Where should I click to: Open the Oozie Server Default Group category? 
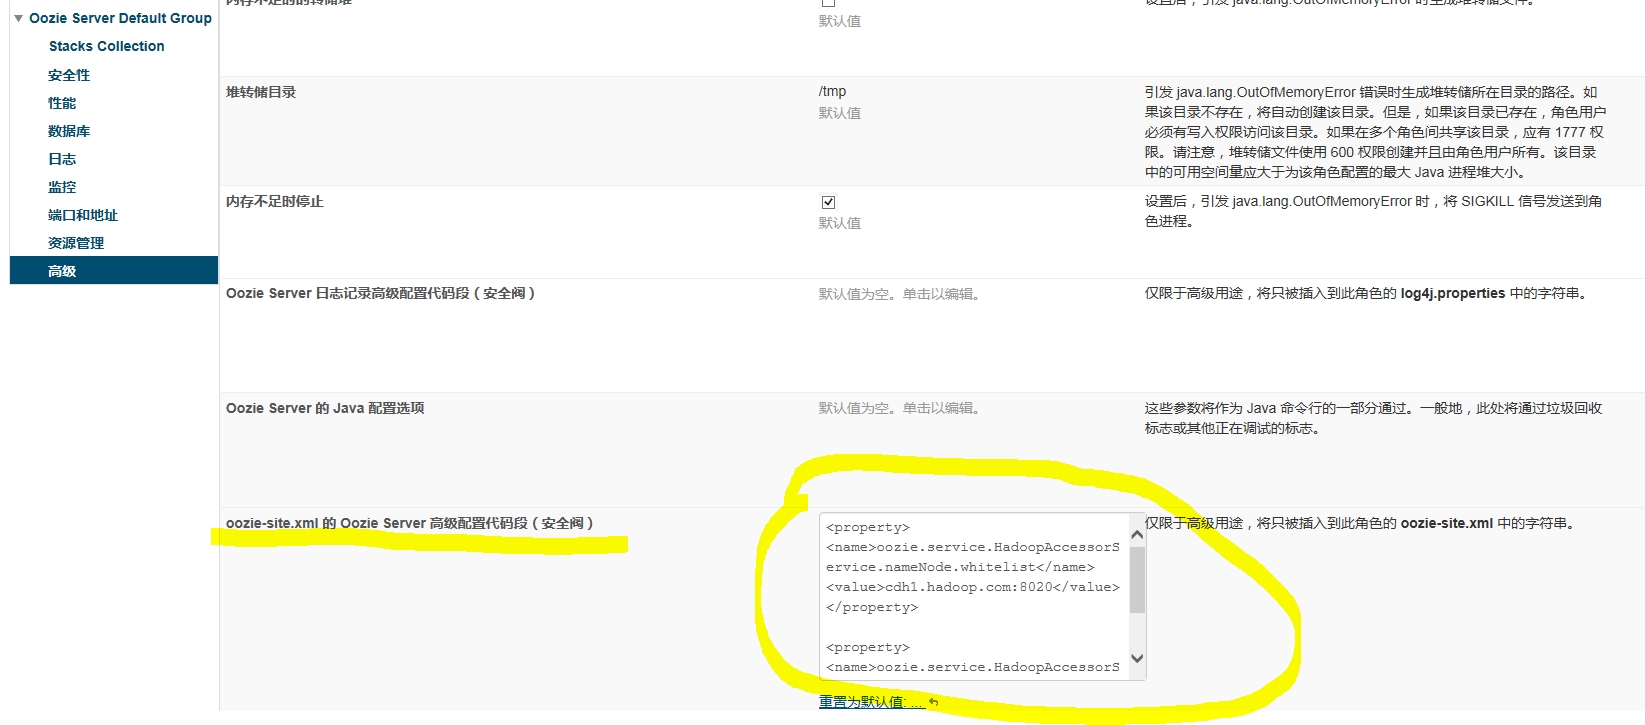pos(120,18)
